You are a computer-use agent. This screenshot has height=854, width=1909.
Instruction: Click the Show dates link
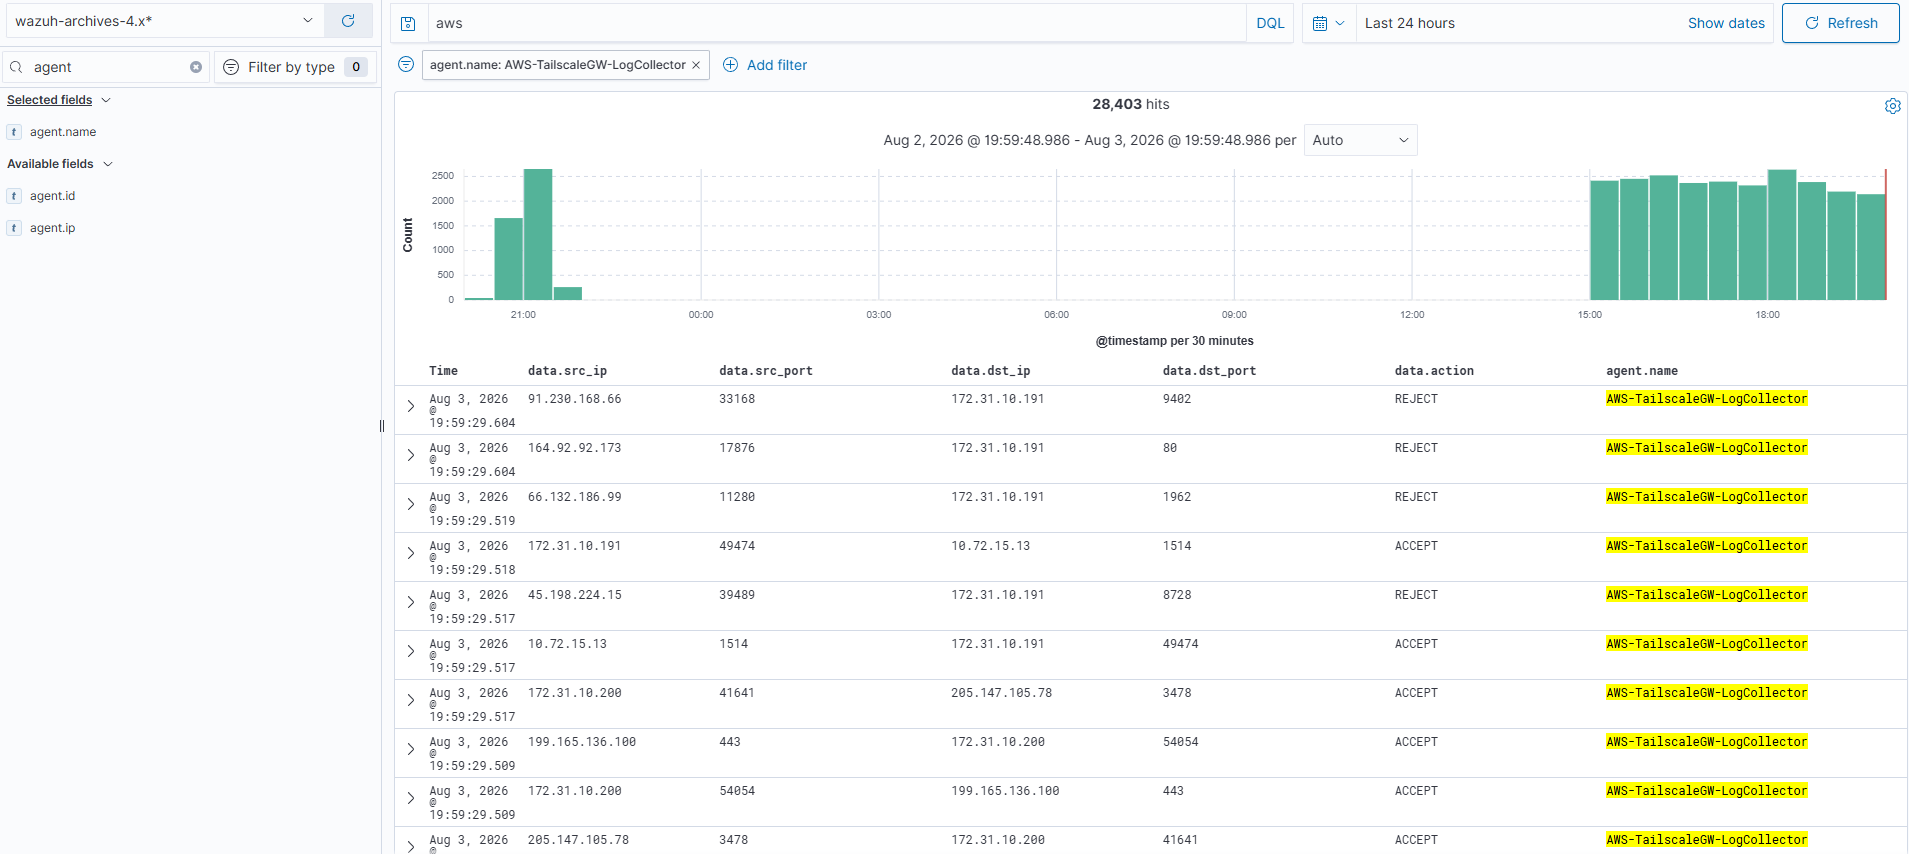[1726, 23]
